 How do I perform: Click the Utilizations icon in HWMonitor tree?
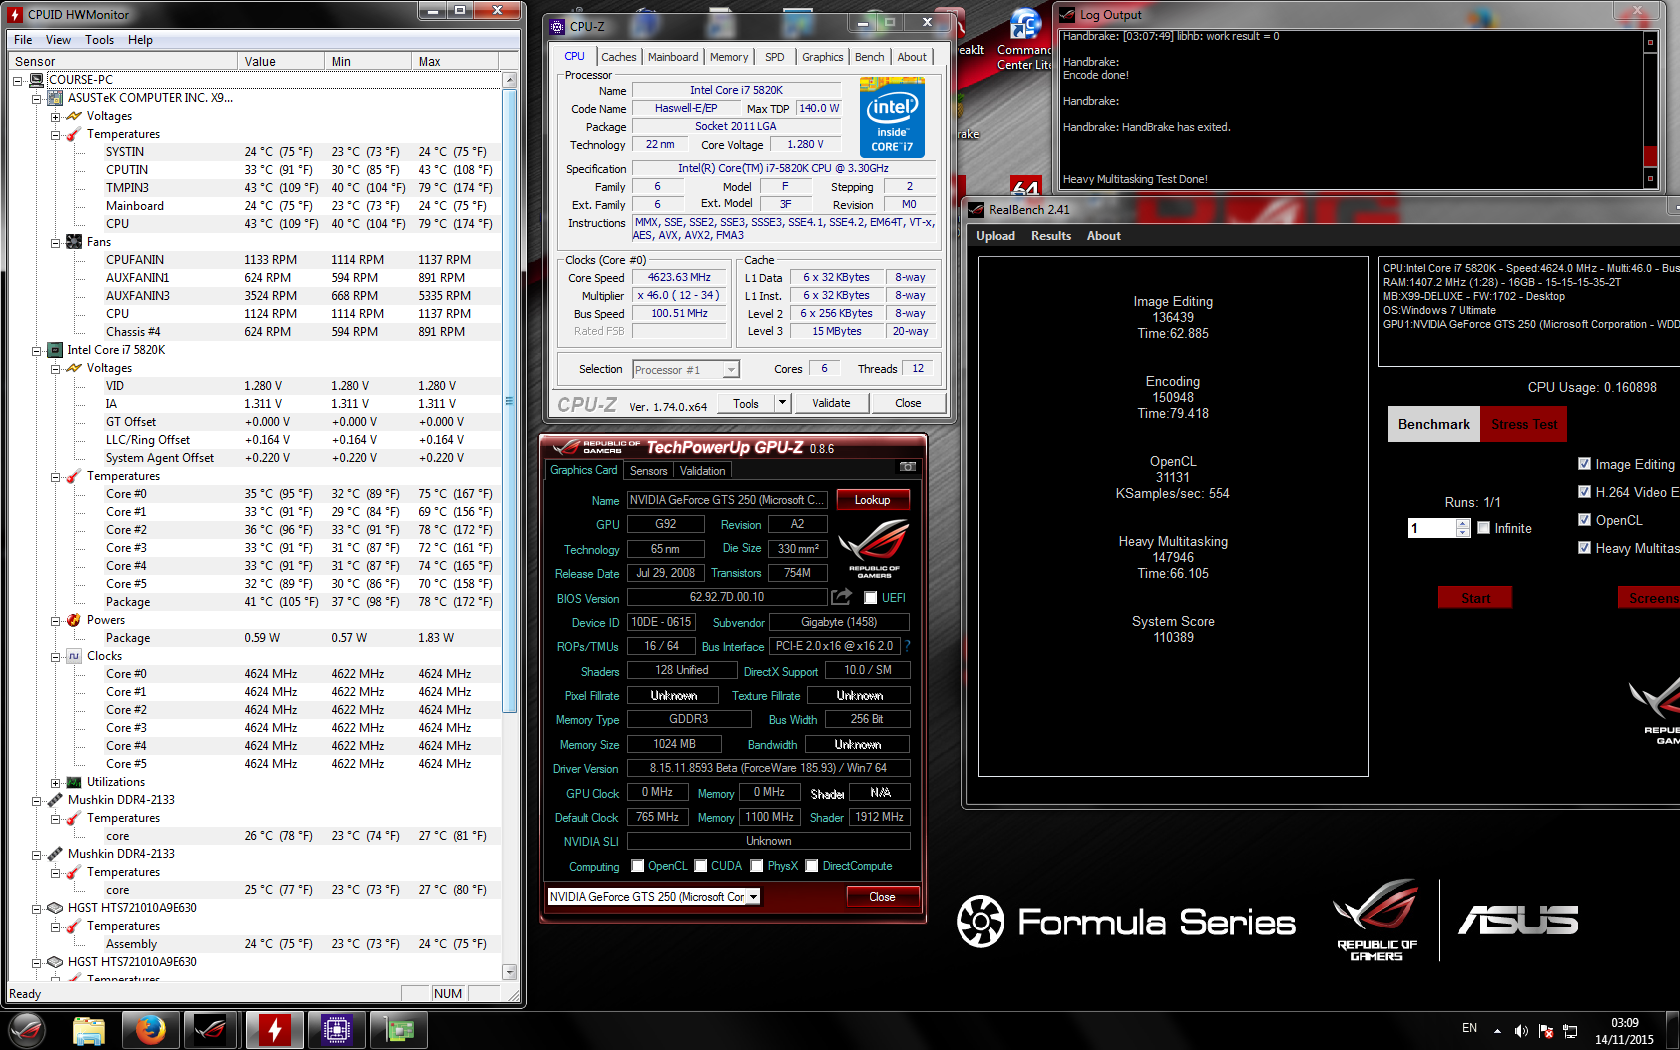(x=74, y=782)
